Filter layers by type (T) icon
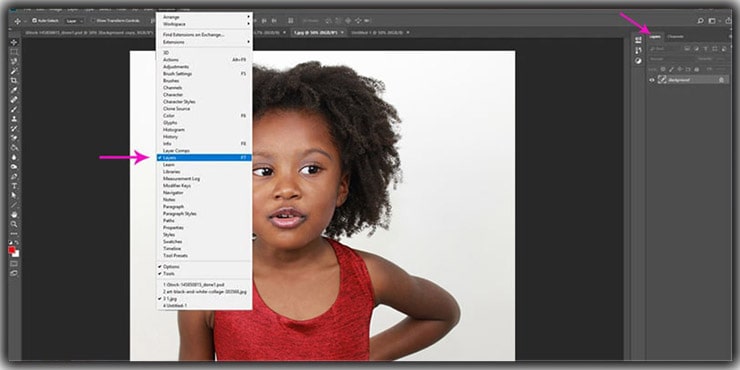This screenshot has width=740, height=370. (705, 48)
